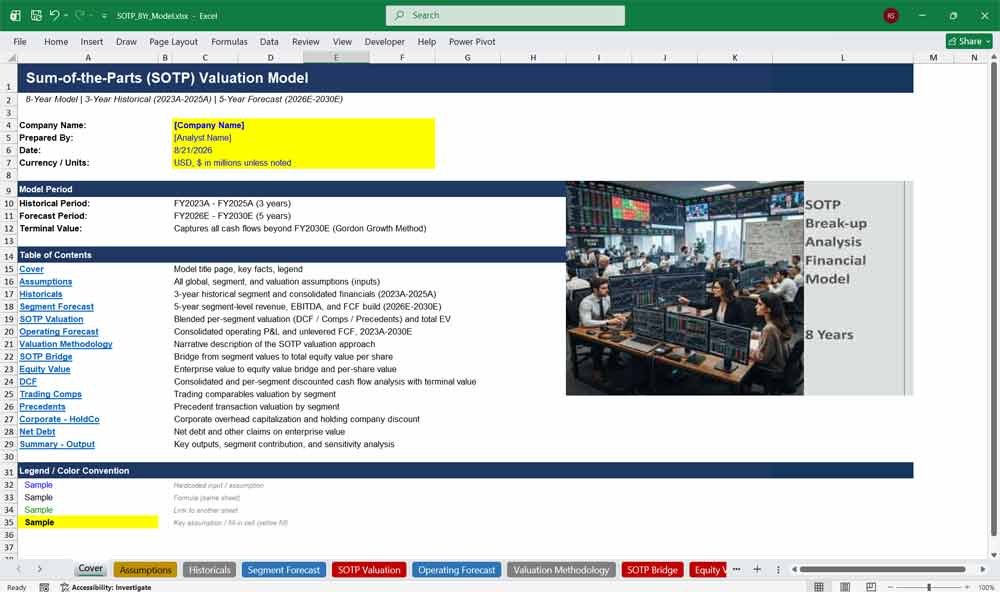This screenshot has height=592, width=1000.
Task: Click the Excel app icon in title bar
Action: (x=15, y=15)
